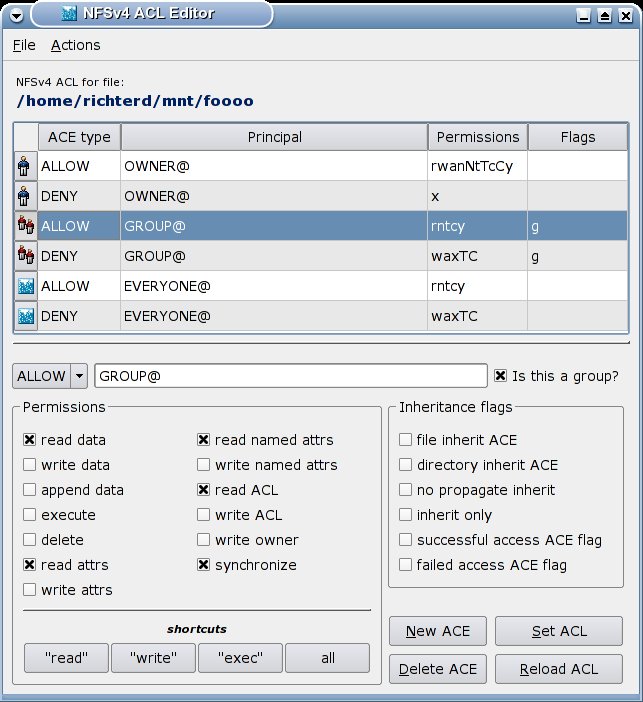The height and width of the screenshot is (702, 643).
Task: Sort the list by the Principal column header
Action: [x=274, y=137]
